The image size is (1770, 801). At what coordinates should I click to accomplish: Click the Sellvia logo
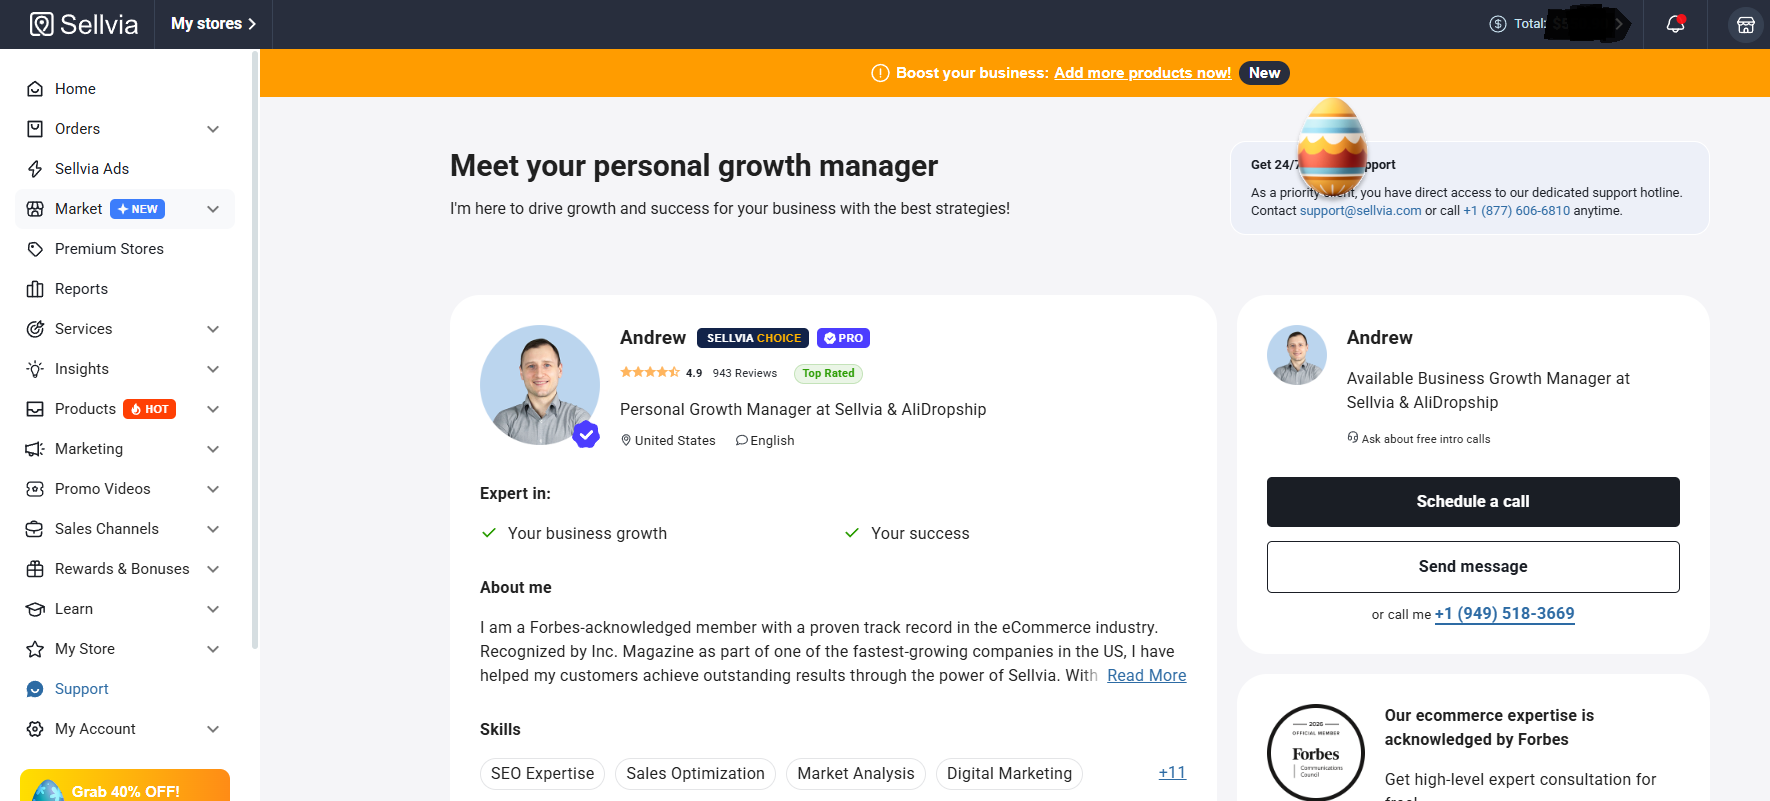(84, 24)
